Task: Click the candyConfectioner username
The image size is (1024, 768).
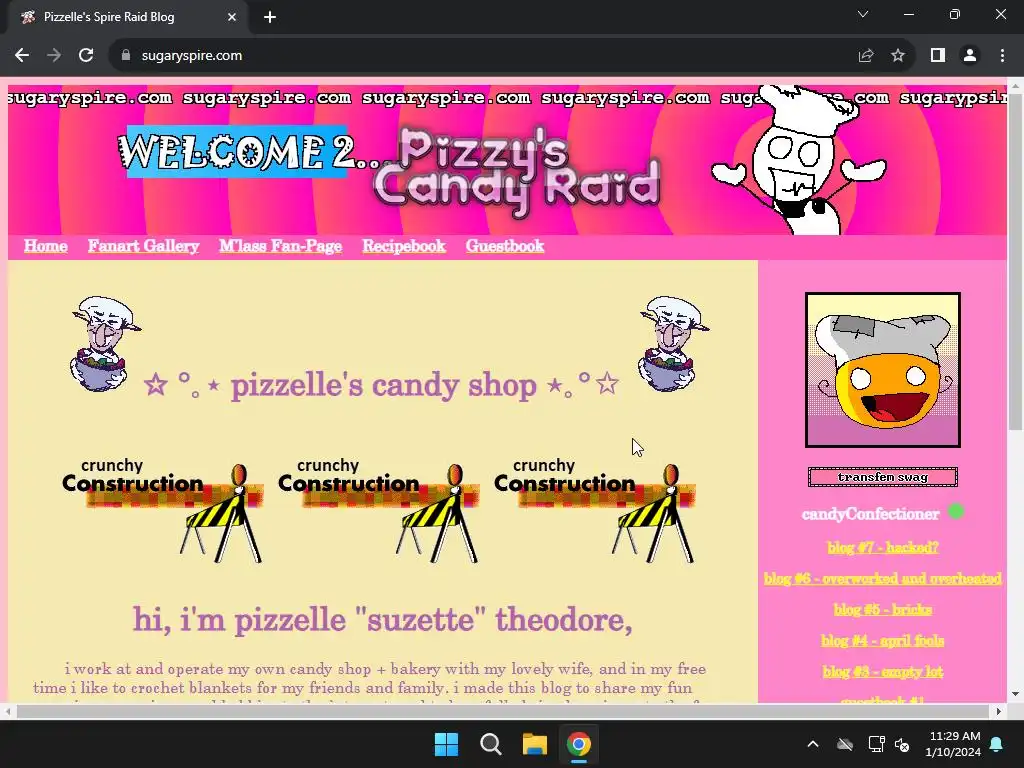Action: click(871, 514)
